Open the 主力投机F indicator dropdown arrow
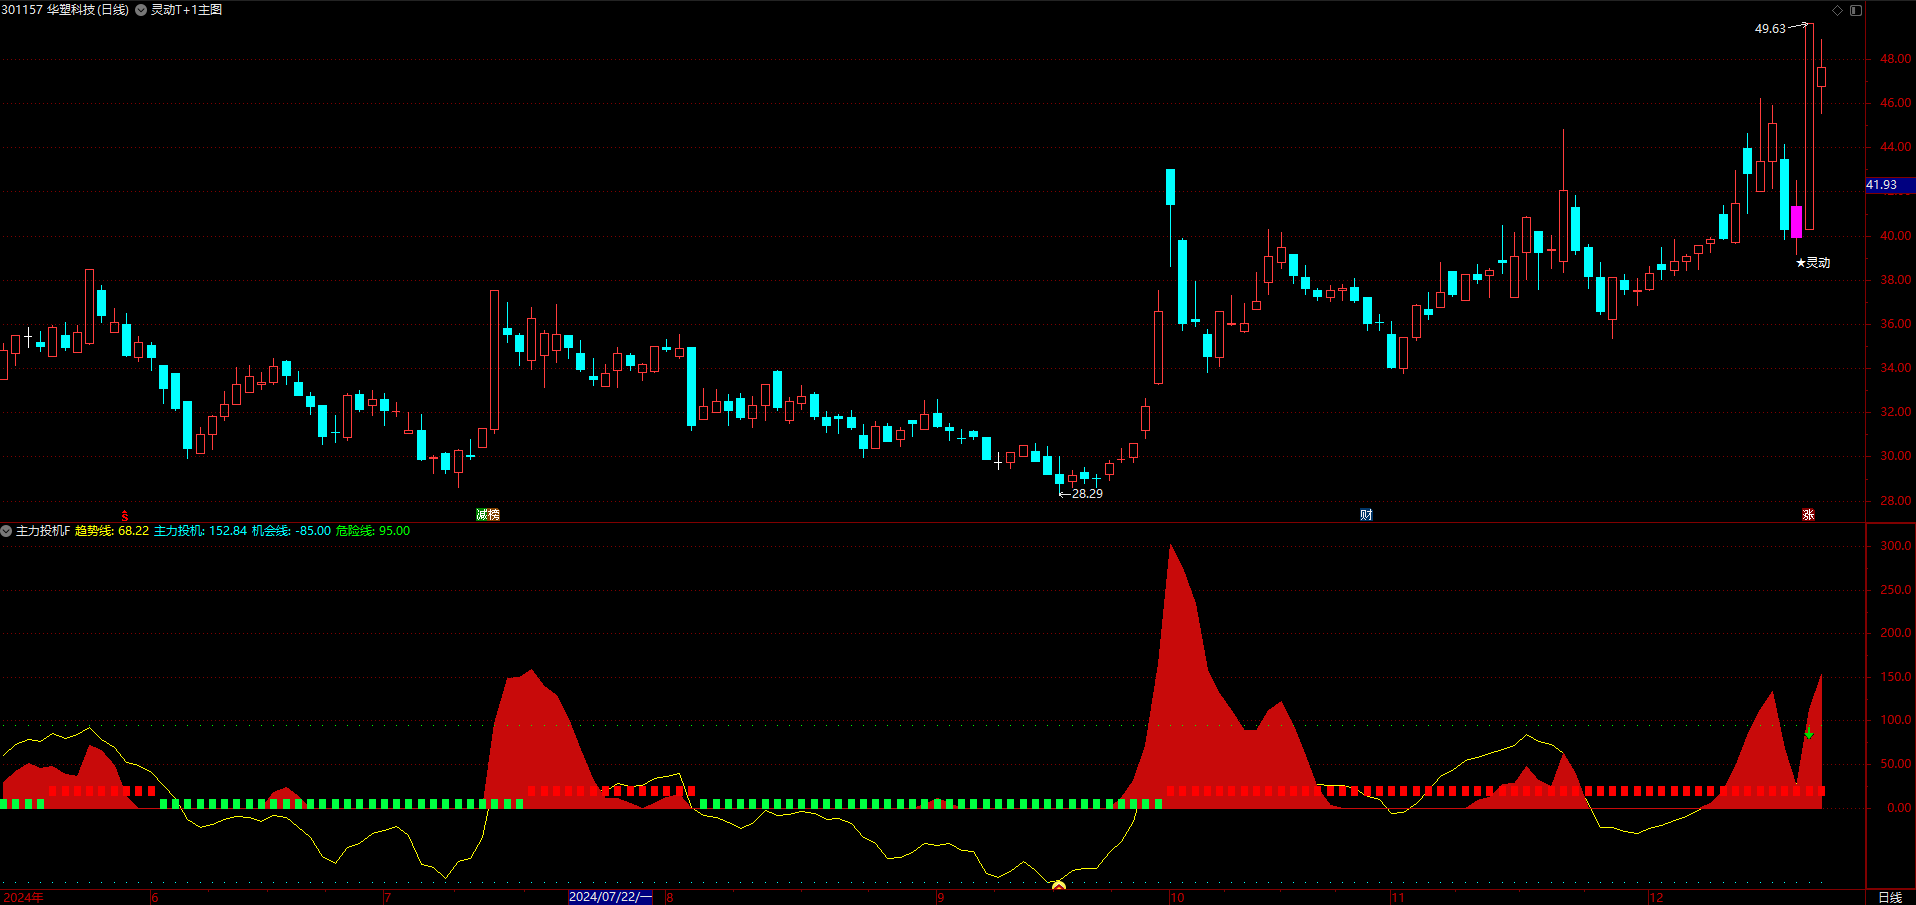 coord(6,531)
